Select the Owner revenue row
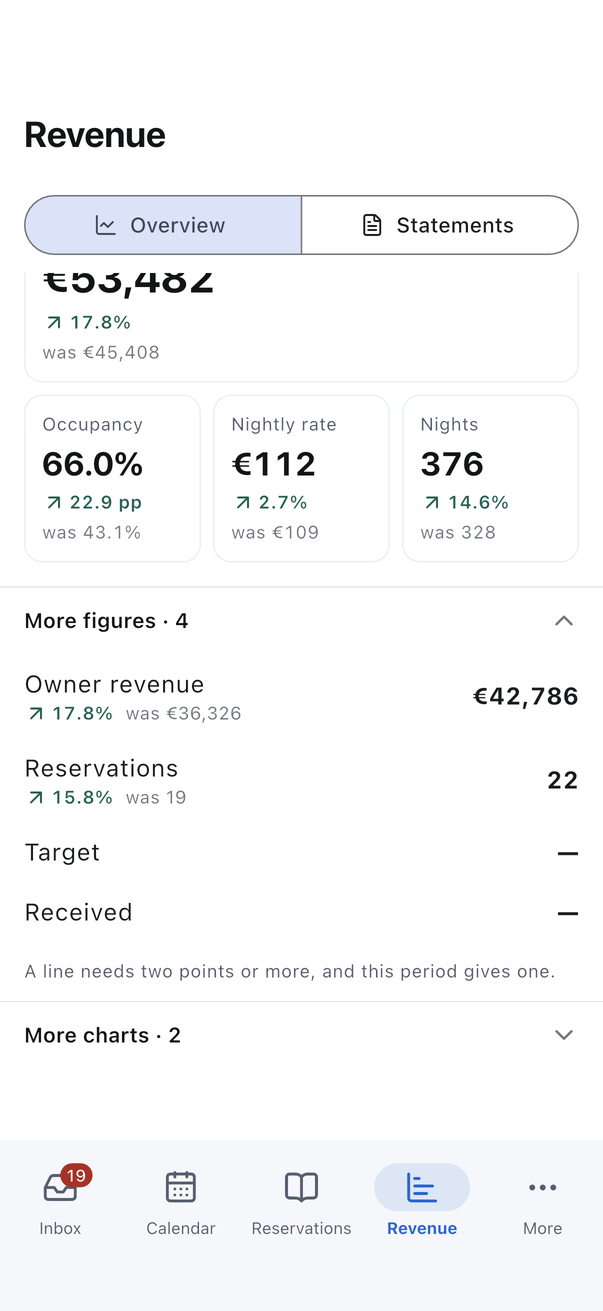 tap(301, 696)
